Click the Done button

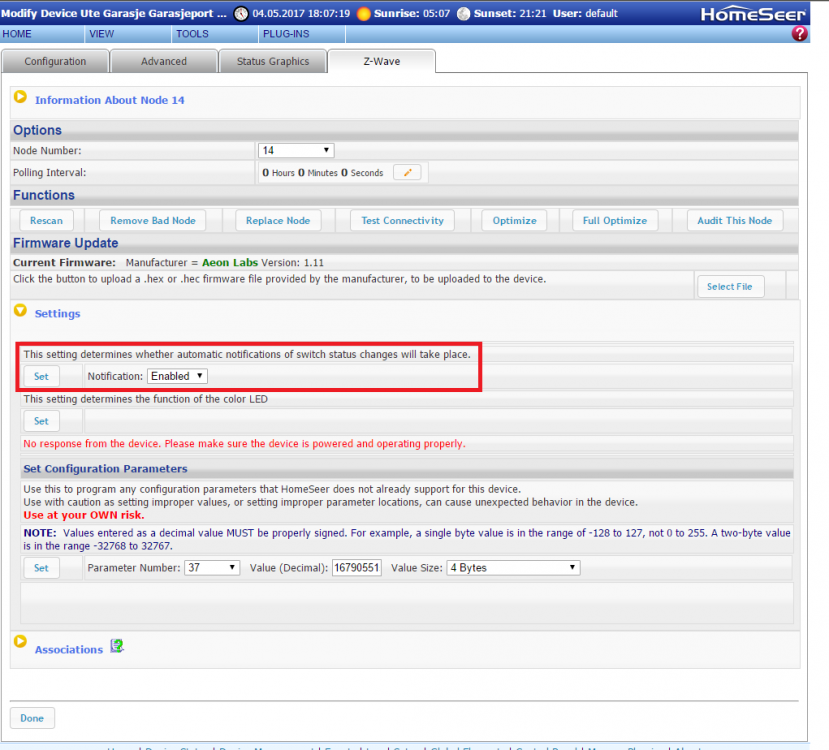pyautogui.click(x=32, y=718)
